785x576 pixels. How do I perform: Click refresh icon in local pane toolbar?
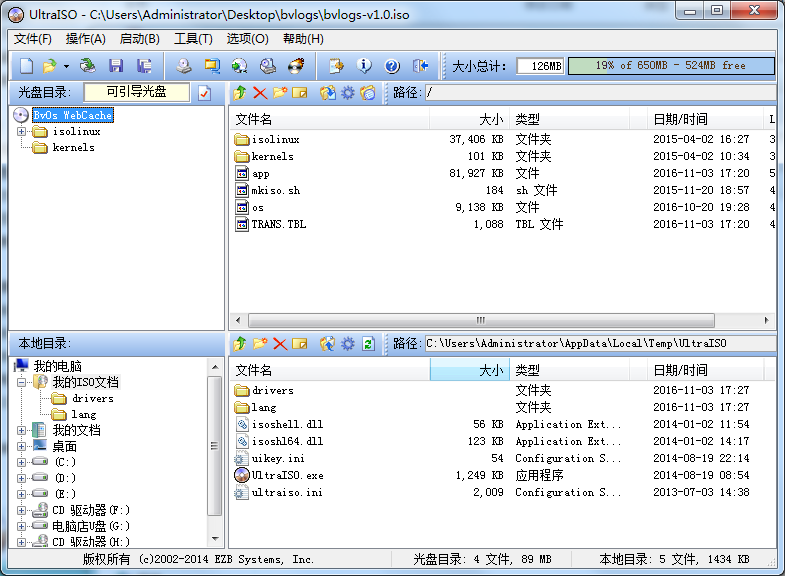point(368,343)
